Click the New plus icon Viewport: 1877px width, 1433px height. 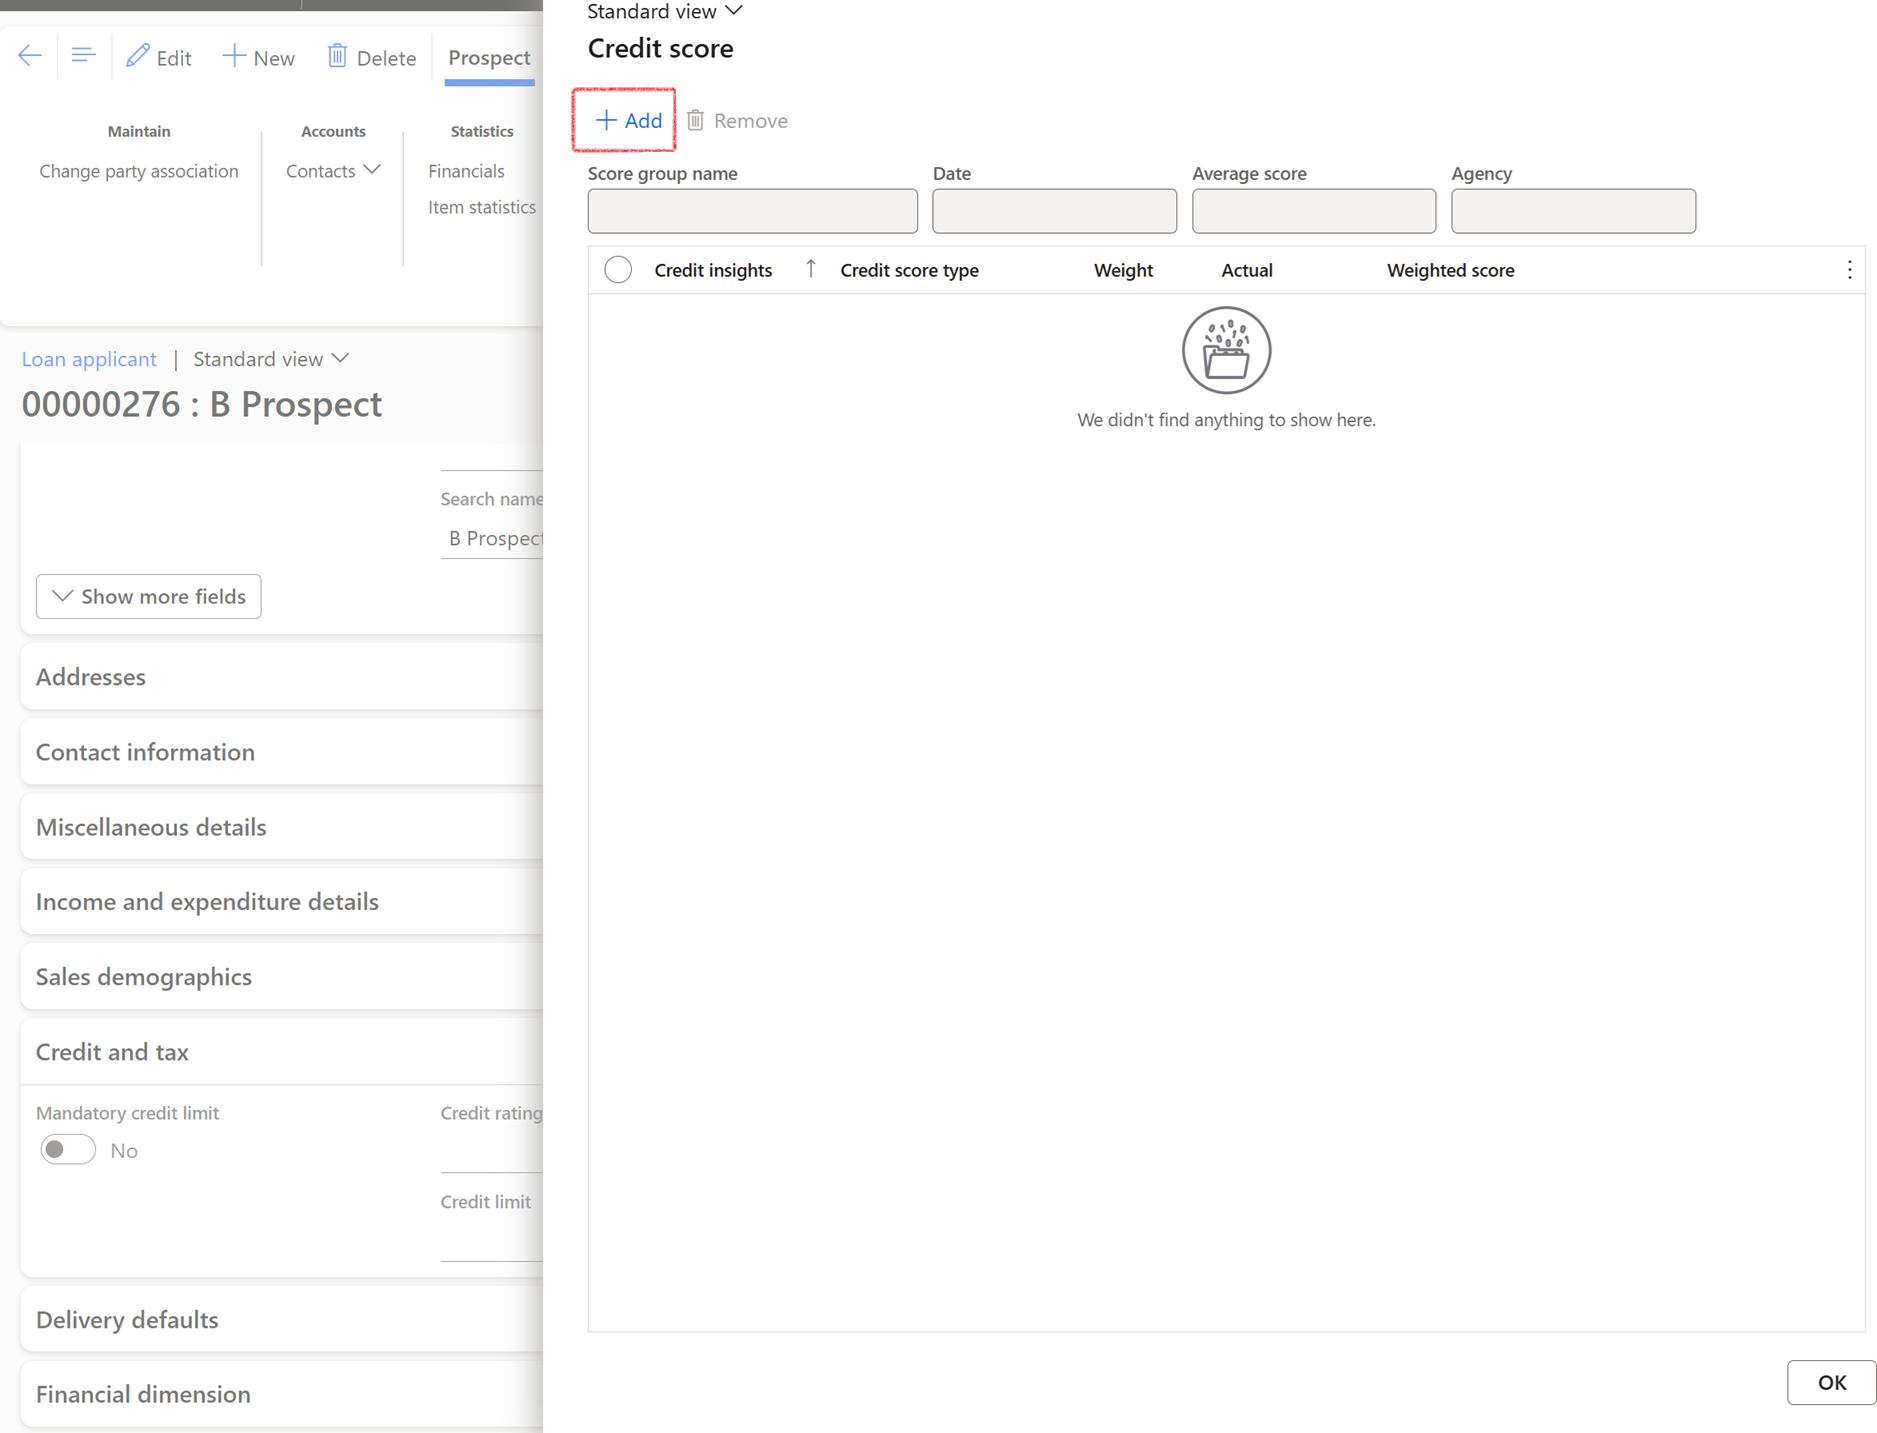click(x=234, y=56)
